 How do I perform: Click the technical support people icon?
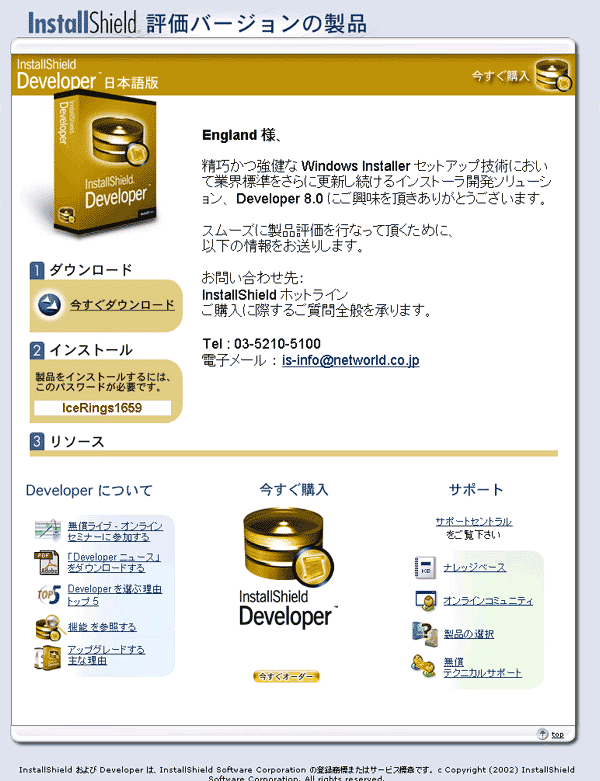424,666
